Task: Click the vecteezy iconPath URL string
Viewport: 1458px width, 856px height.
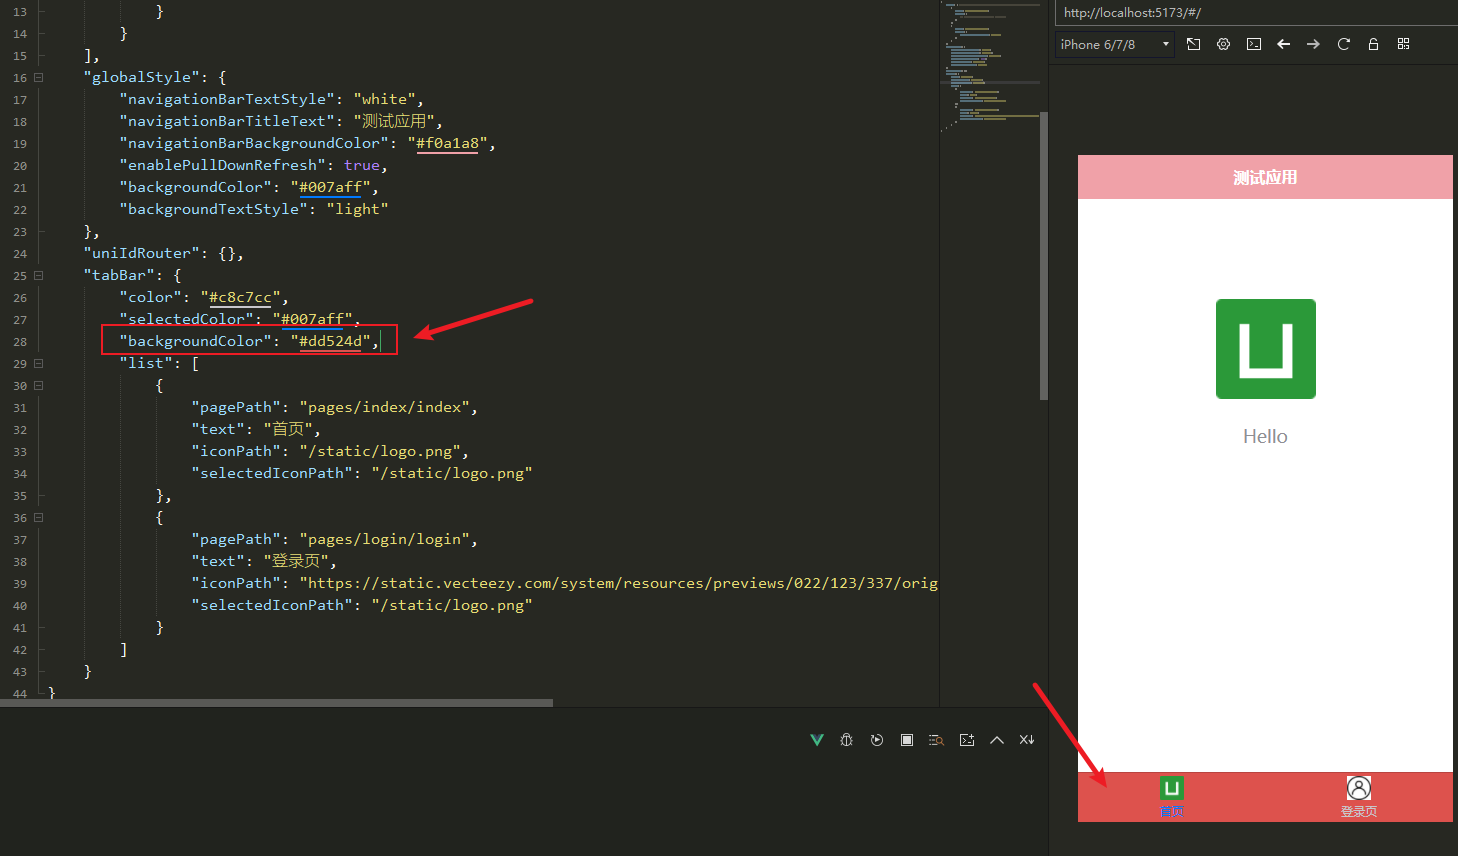Action: pyautogui.click(x=618, y=583)
